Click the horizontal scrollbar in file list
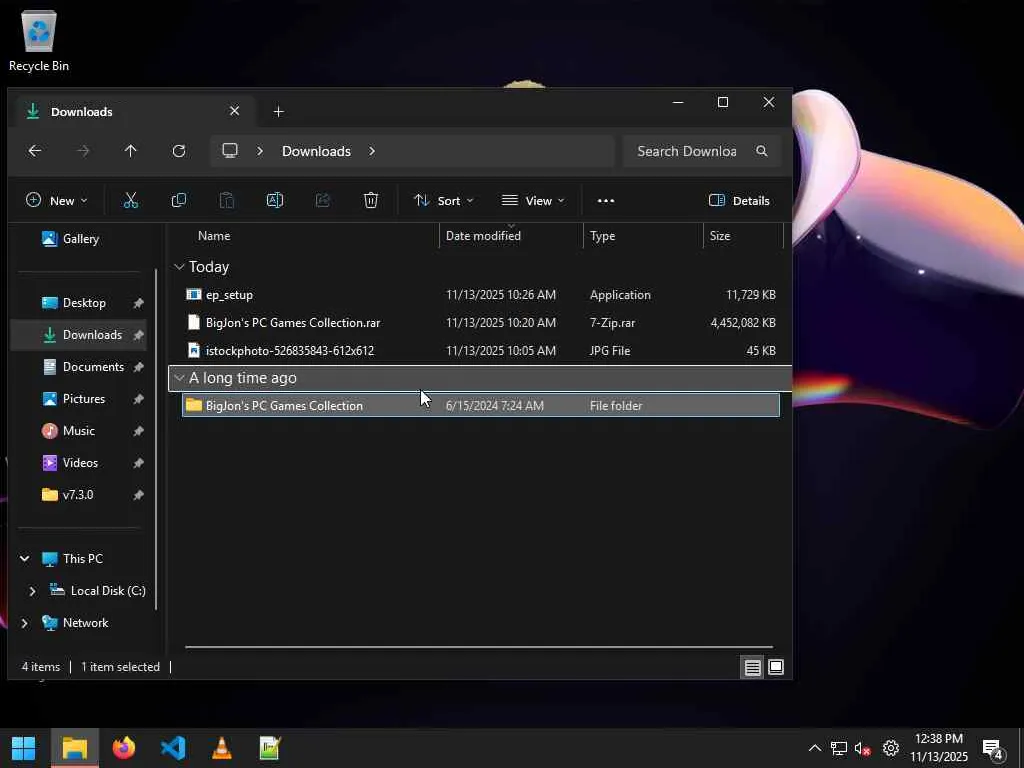The image size is (1024, 768). pos(479,647)
